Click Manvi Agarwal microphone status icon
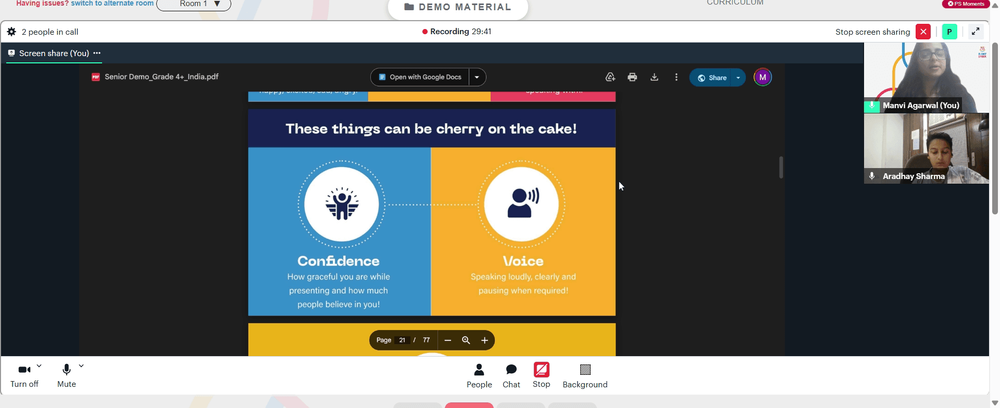Image resolution: width=1000 pixels, height=408 pixels. 872,105
